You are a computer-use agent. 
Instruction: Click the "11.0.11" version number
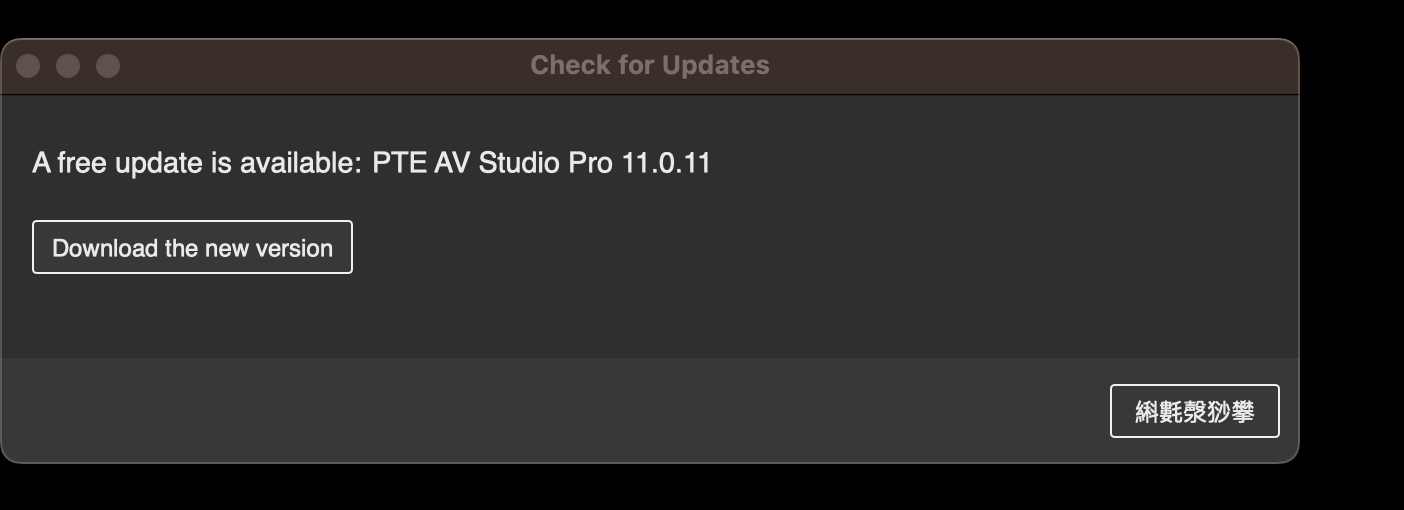[x=666, y=163]
